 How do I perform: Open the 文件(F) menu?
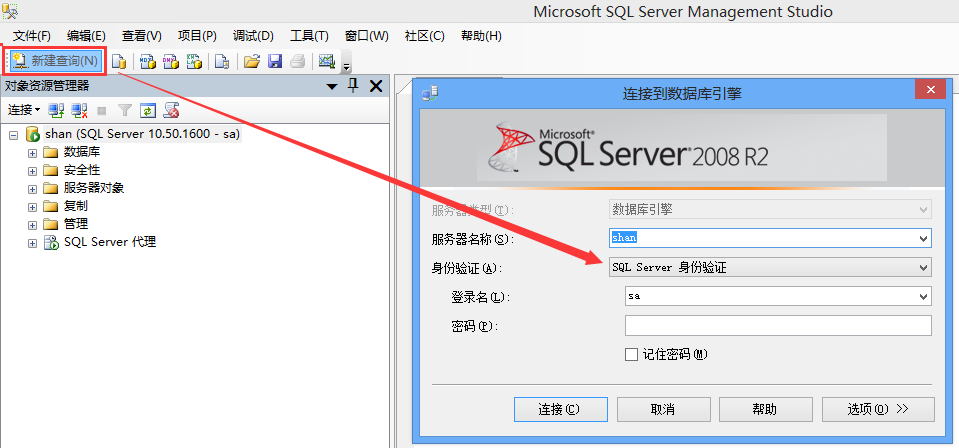32,36
